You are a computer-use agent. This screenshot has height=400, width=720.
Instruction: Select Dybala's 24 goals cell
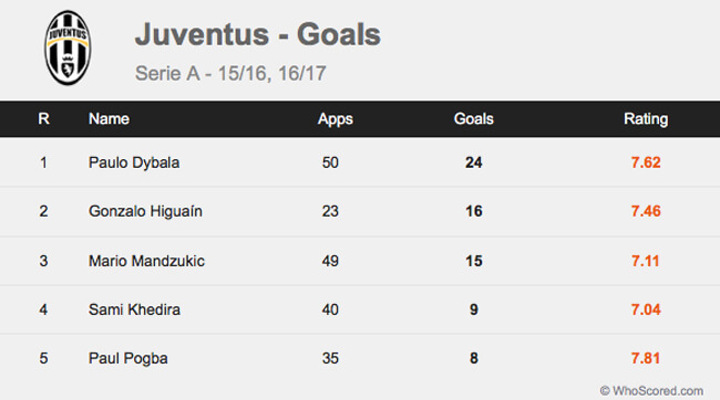click(x=473, y=163)
